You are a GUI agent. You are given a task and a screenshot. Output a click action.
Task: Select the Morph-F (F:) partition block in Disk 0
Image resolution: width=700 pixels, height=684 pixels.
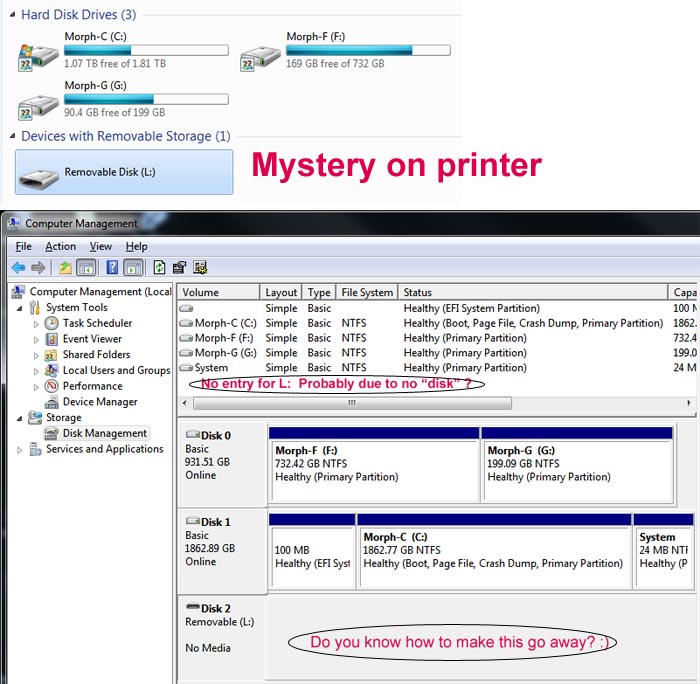click(x=374, y=469)
